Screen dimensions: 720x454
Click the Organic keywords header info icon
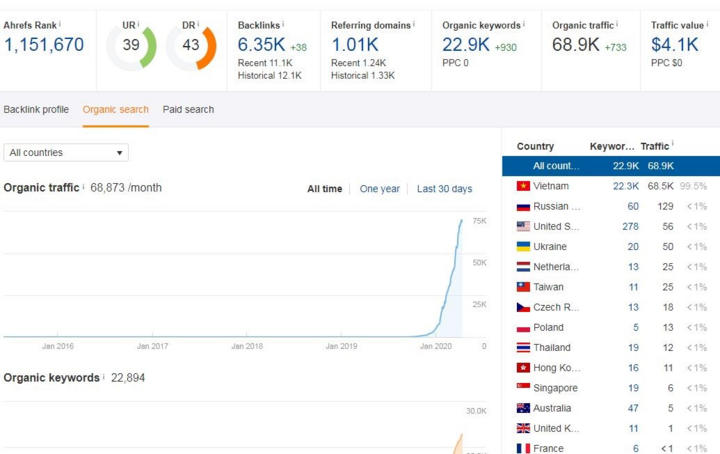(523, 24)
